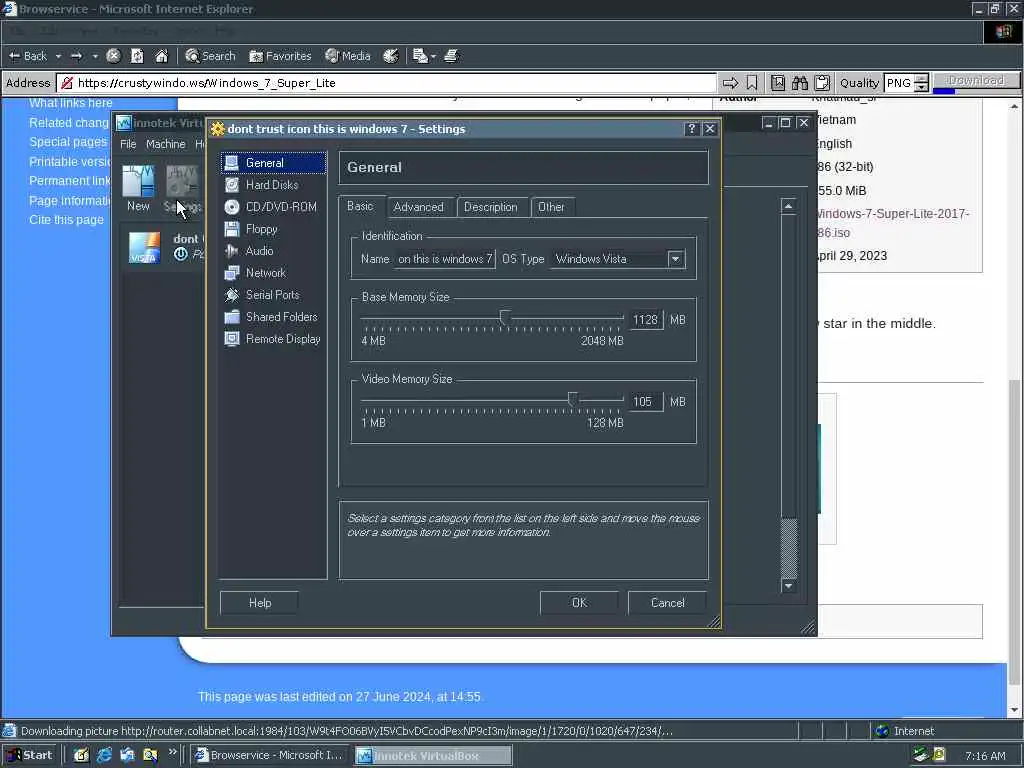Click the IE Home icon
This screenshot has width=1024, height=768.
click(x=161, y=56)
